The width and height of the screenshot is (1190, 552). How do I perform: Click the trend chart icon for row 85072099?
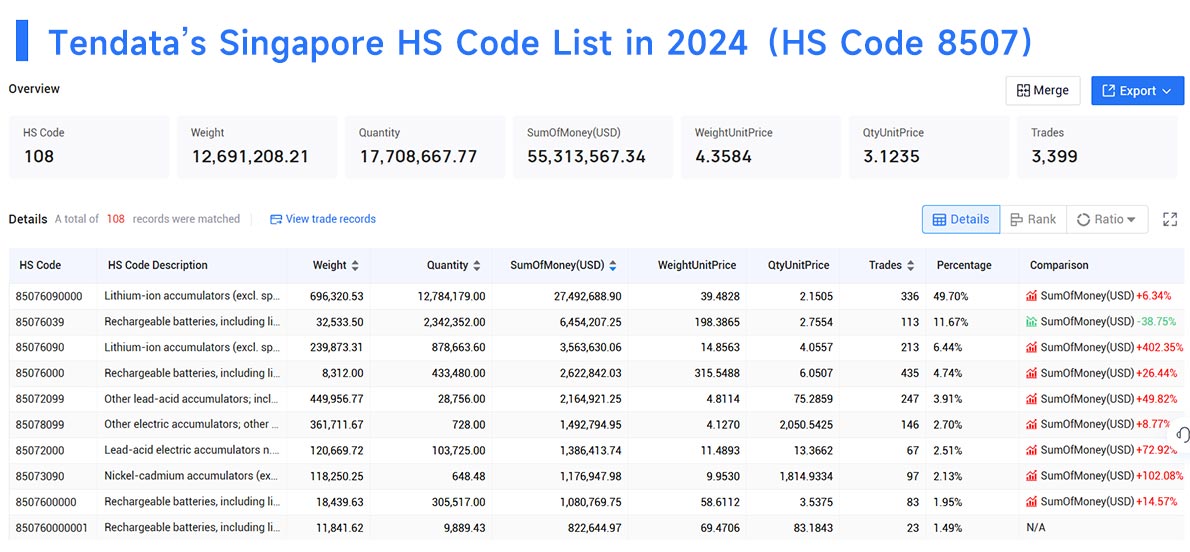coord(1031,399)
